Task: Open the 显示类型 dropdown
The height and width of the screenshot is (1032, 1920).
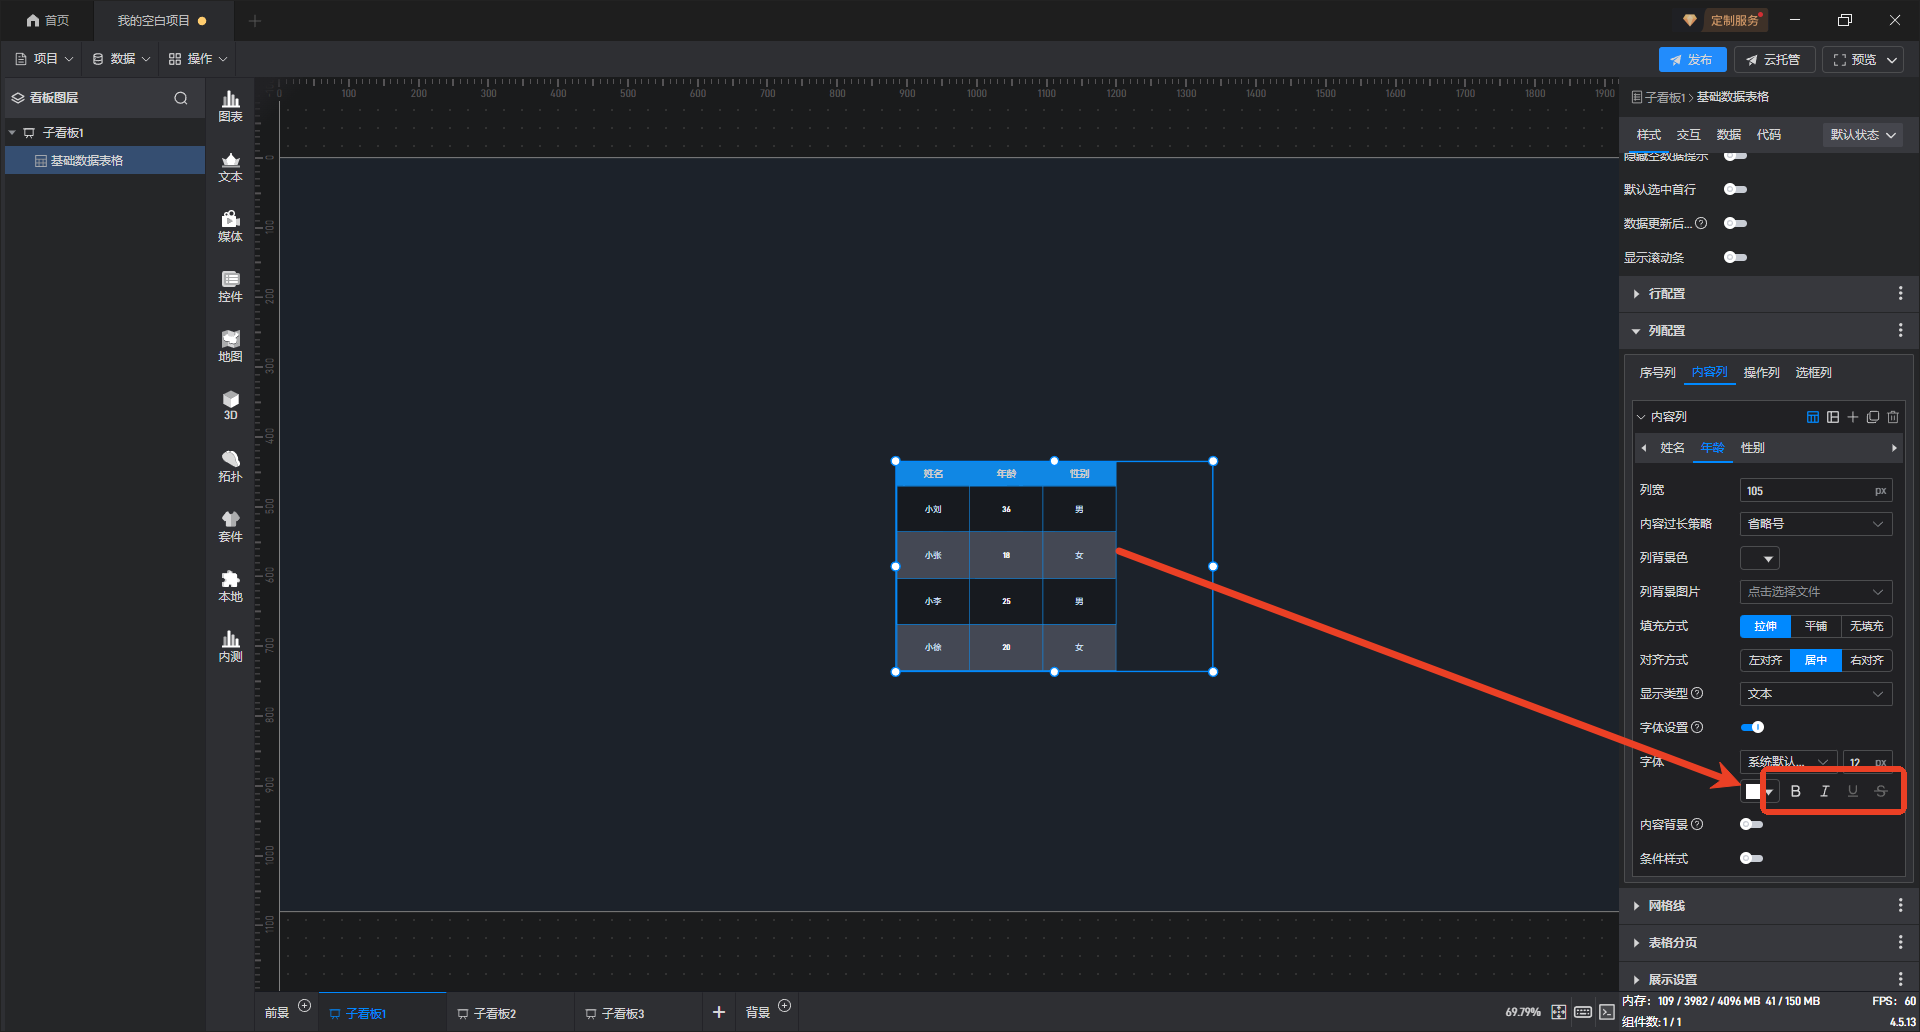Action: 1815,694
